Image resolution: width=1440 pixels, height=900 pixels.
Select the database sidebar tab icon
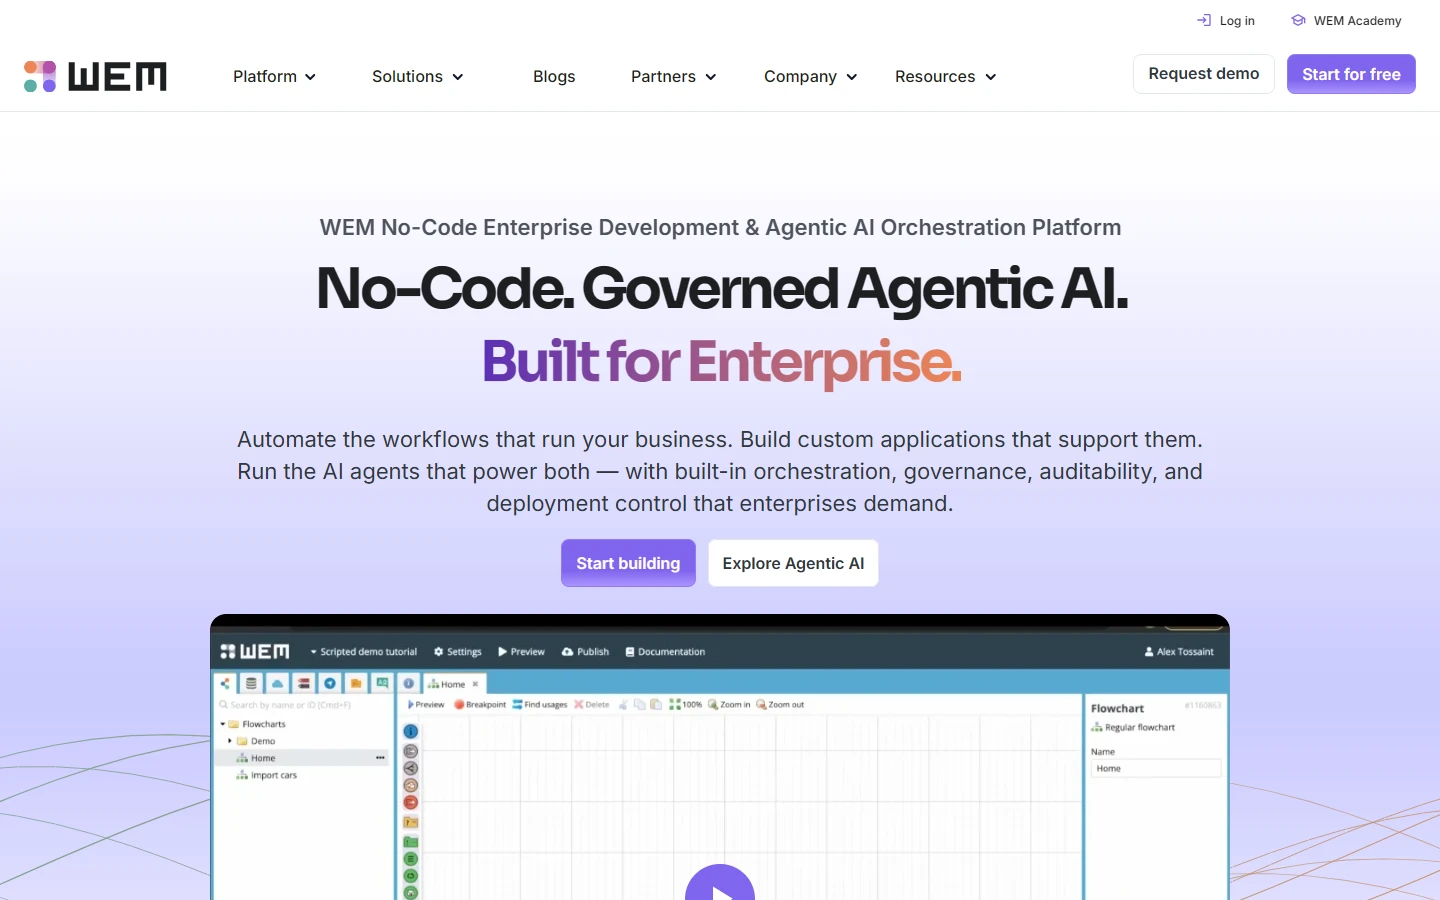point(251,683)
